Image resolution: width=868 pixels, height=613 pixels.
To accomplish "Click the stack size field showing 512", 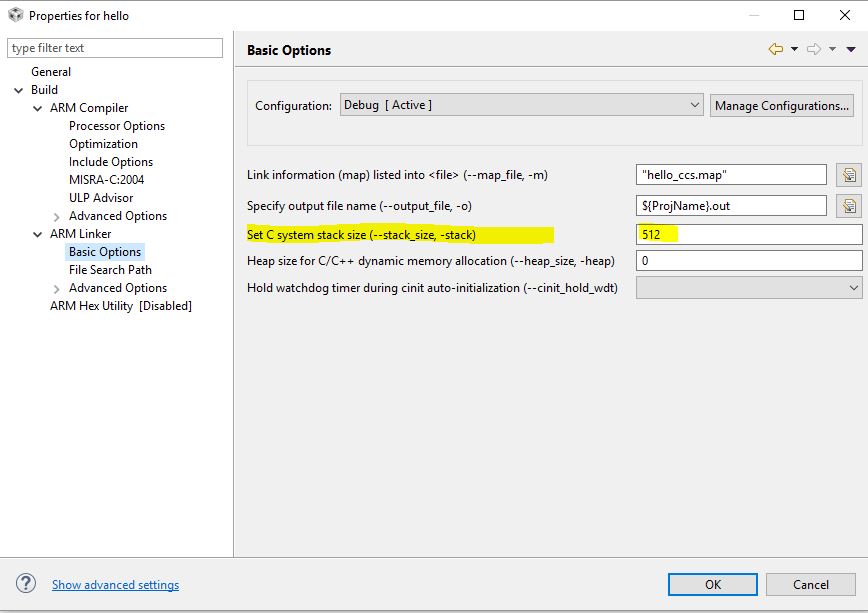I will tap(749, 234).
